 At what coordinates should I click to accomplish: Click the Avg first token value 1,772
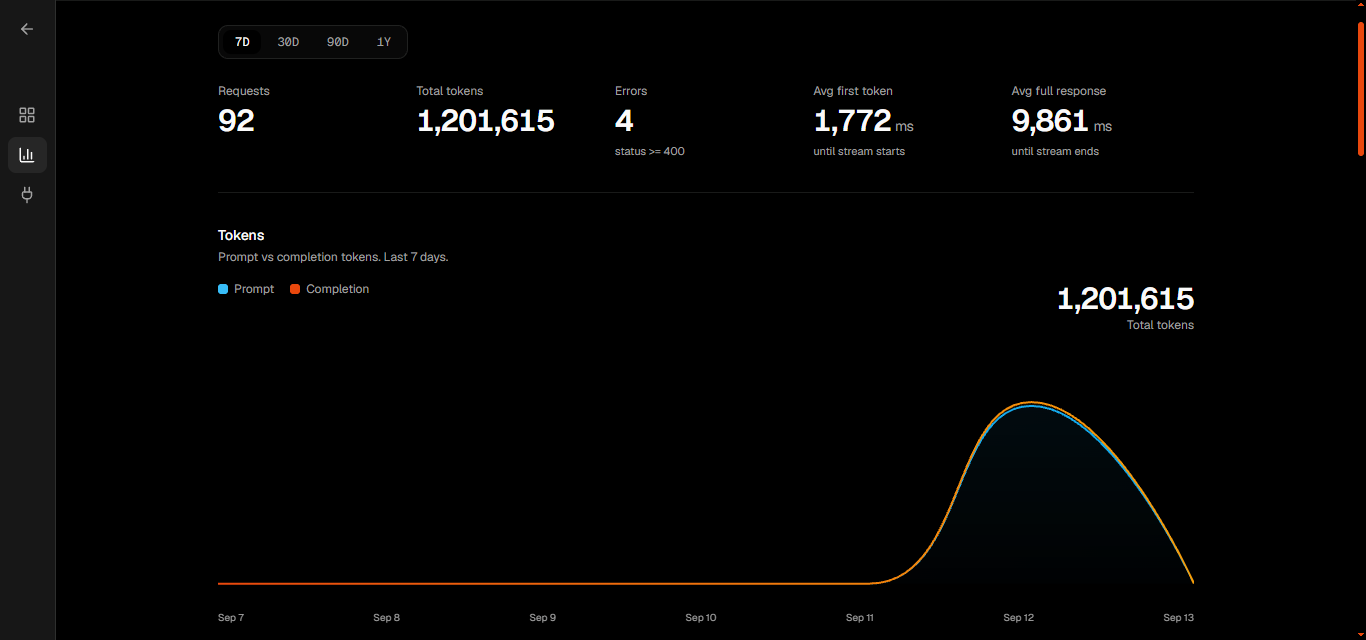[852, 121]
